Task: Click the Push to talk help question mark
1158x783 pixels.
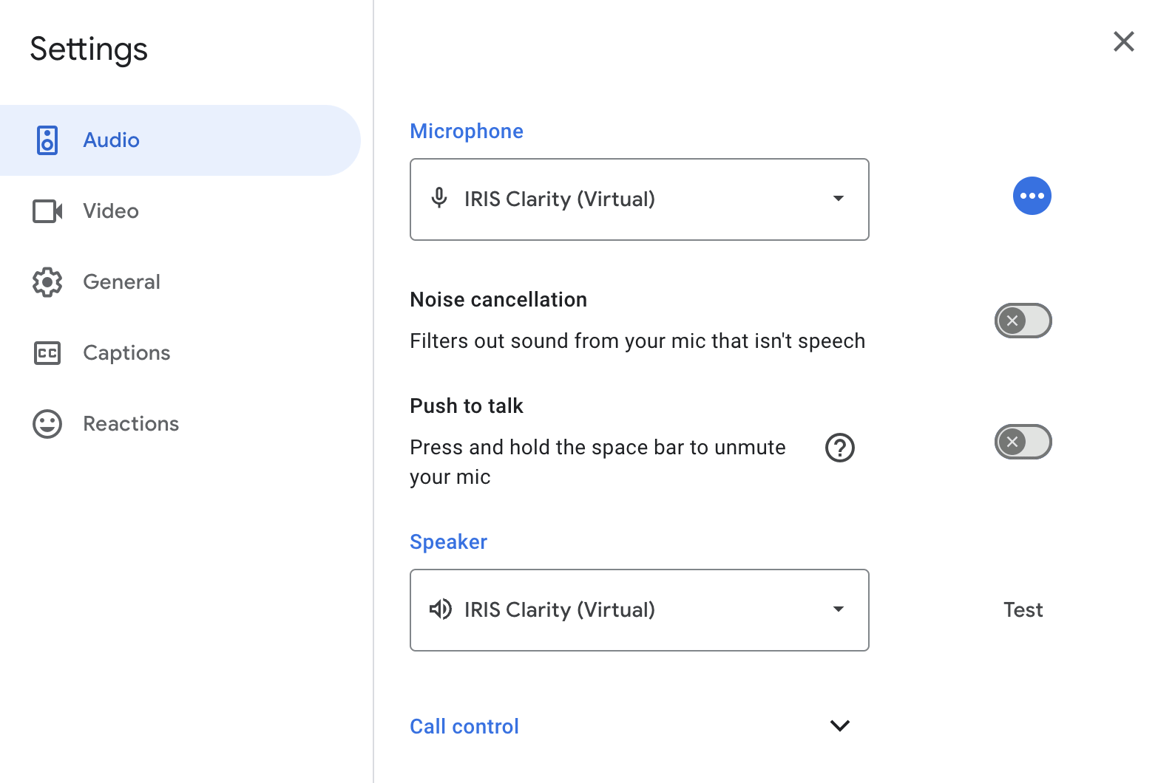Action: coord(840,448)
